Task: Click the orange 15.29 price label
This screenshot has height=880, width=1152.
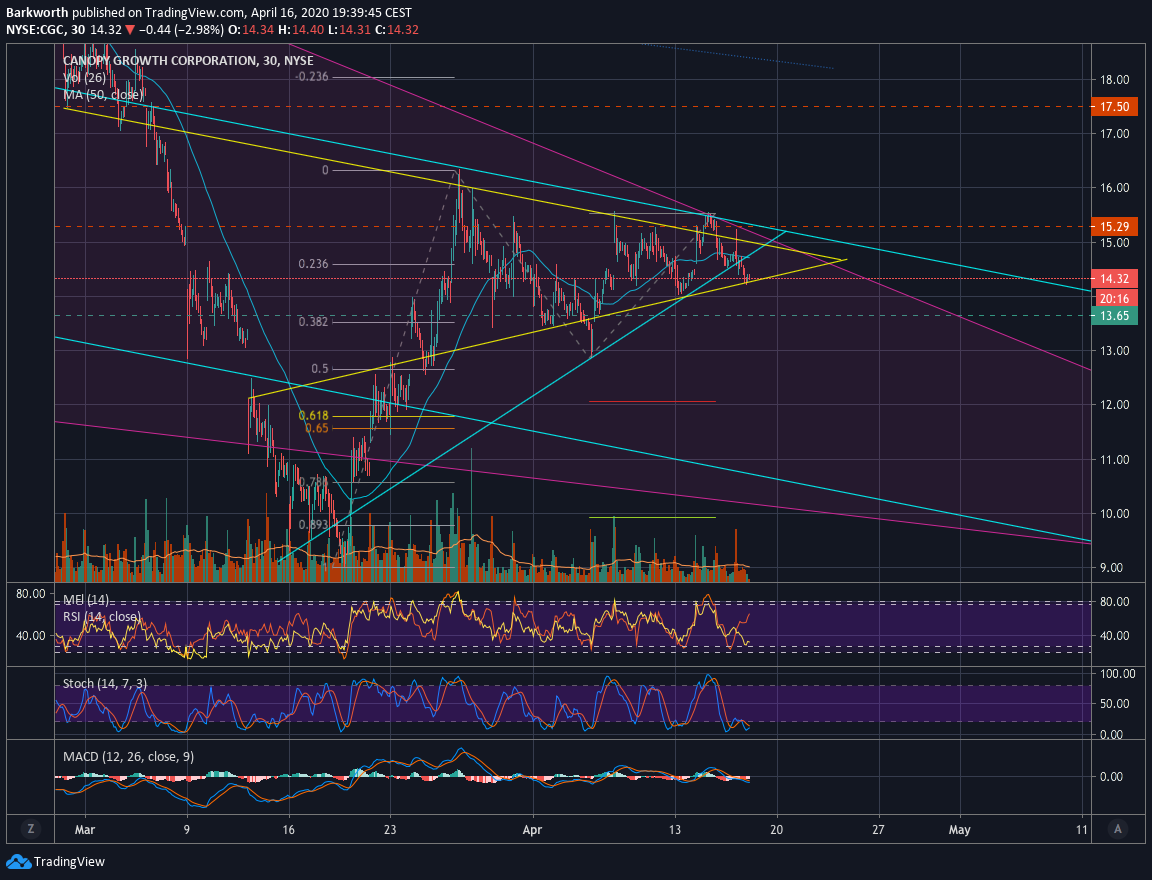Action: [1115, 227]
